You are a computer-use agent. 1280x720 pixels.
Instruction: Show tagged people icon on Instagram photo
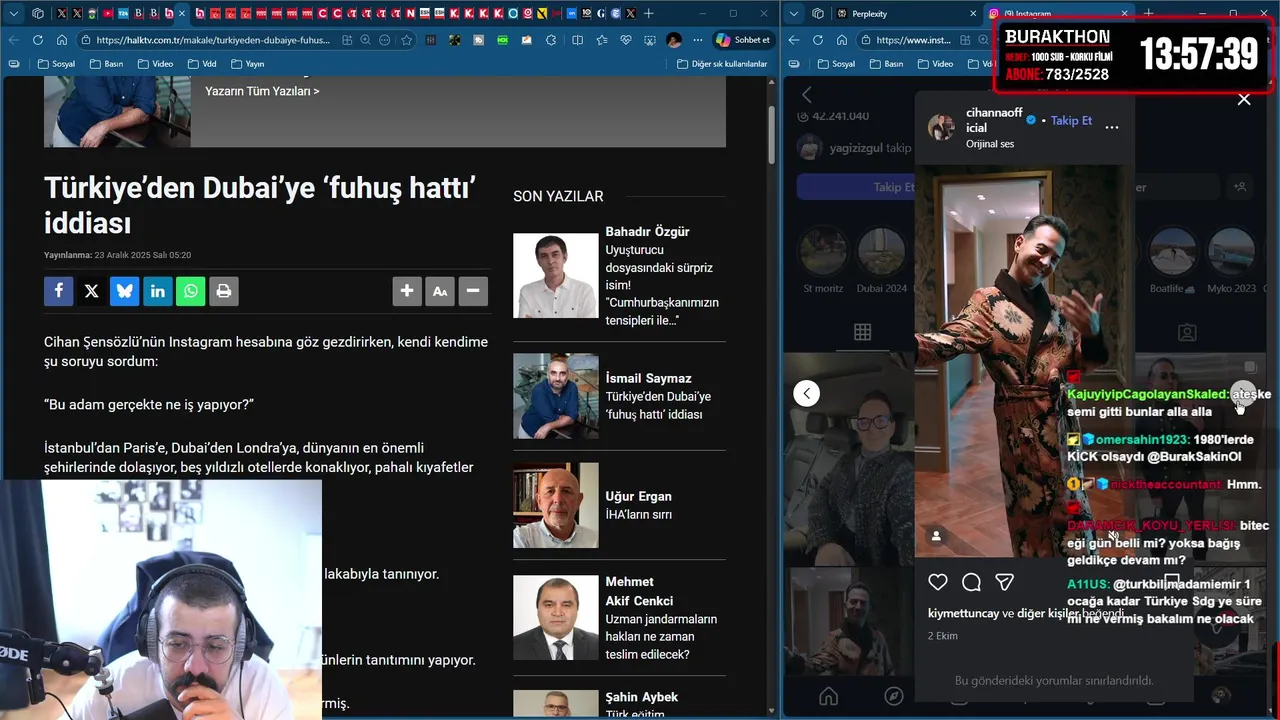[936, 536]
